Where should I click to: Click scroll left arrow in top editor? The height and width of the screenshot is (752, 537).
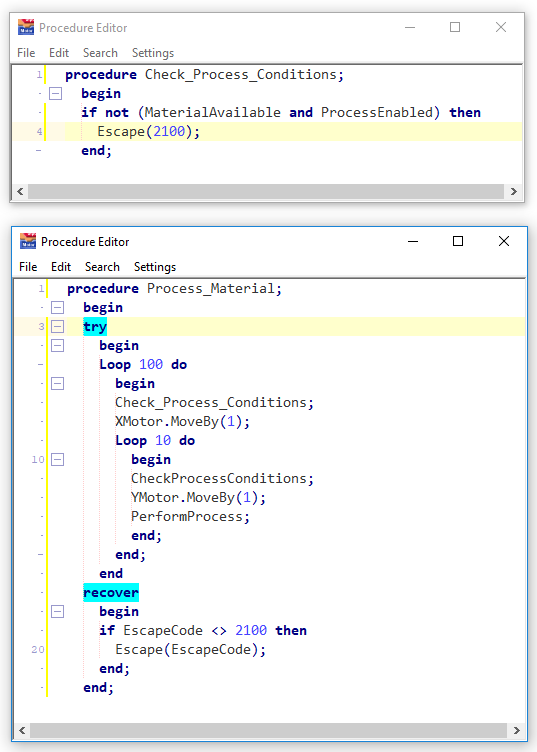20,191
